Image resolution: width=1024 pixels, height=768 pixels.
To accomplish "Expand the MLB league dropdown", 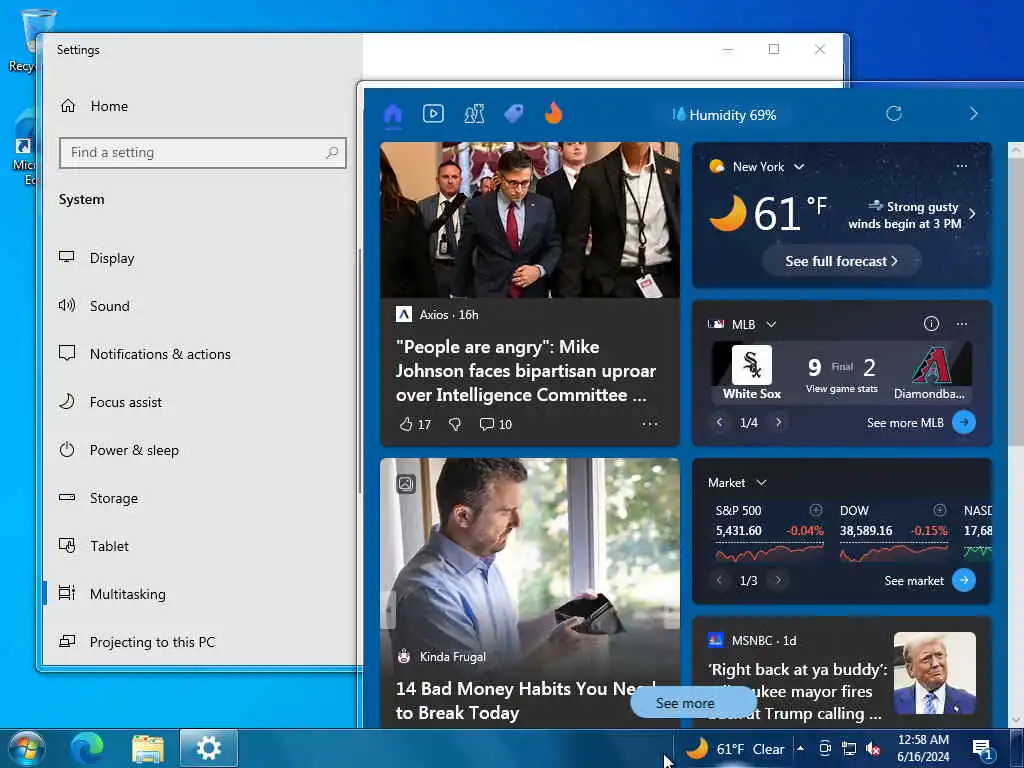I will pyautogui.click(x=771, y=325).
